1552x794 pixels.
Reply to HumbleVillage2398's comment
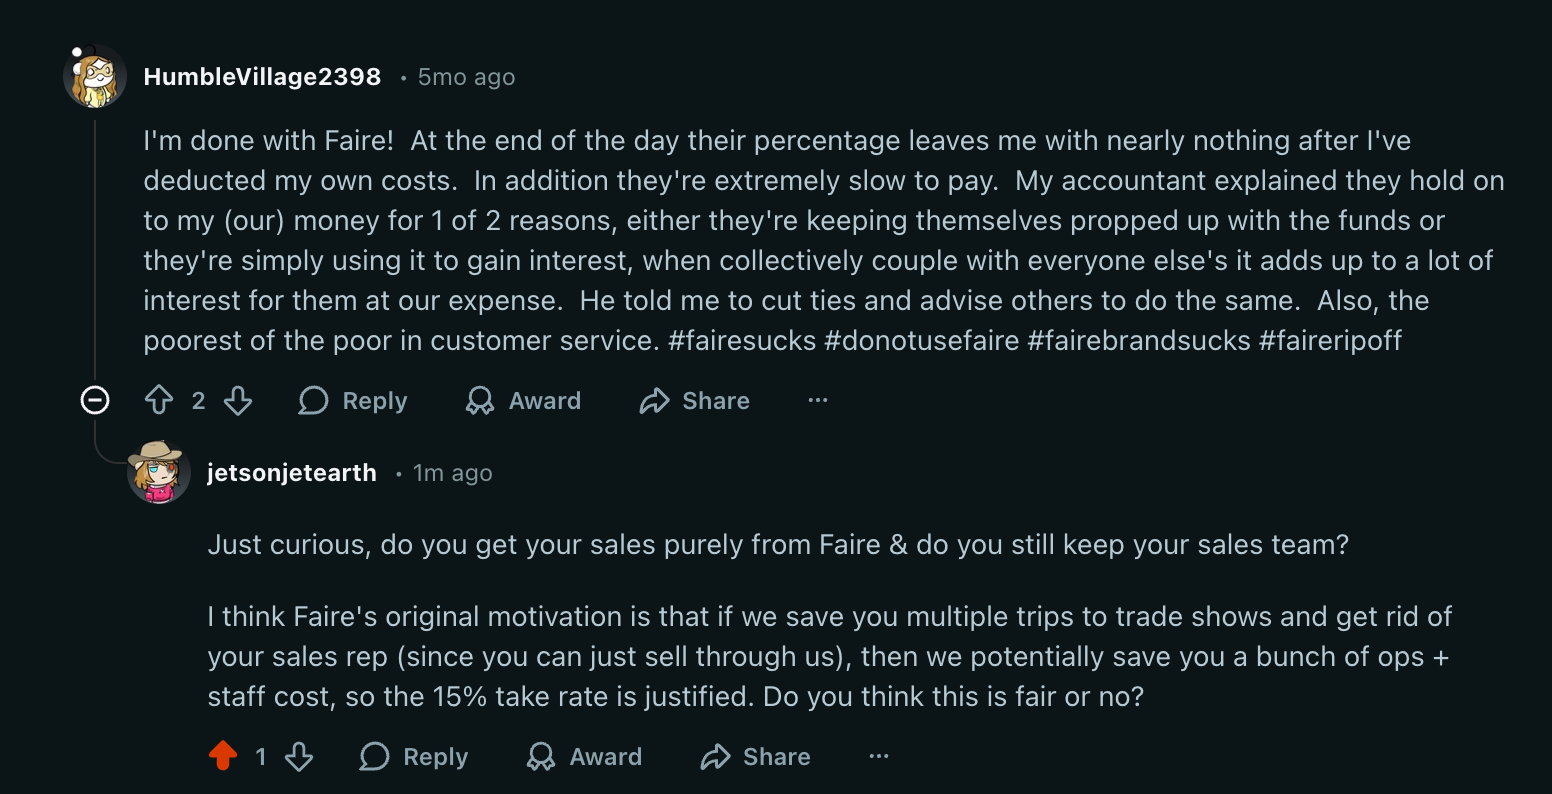pyautogui.click(x=353, y=401)
